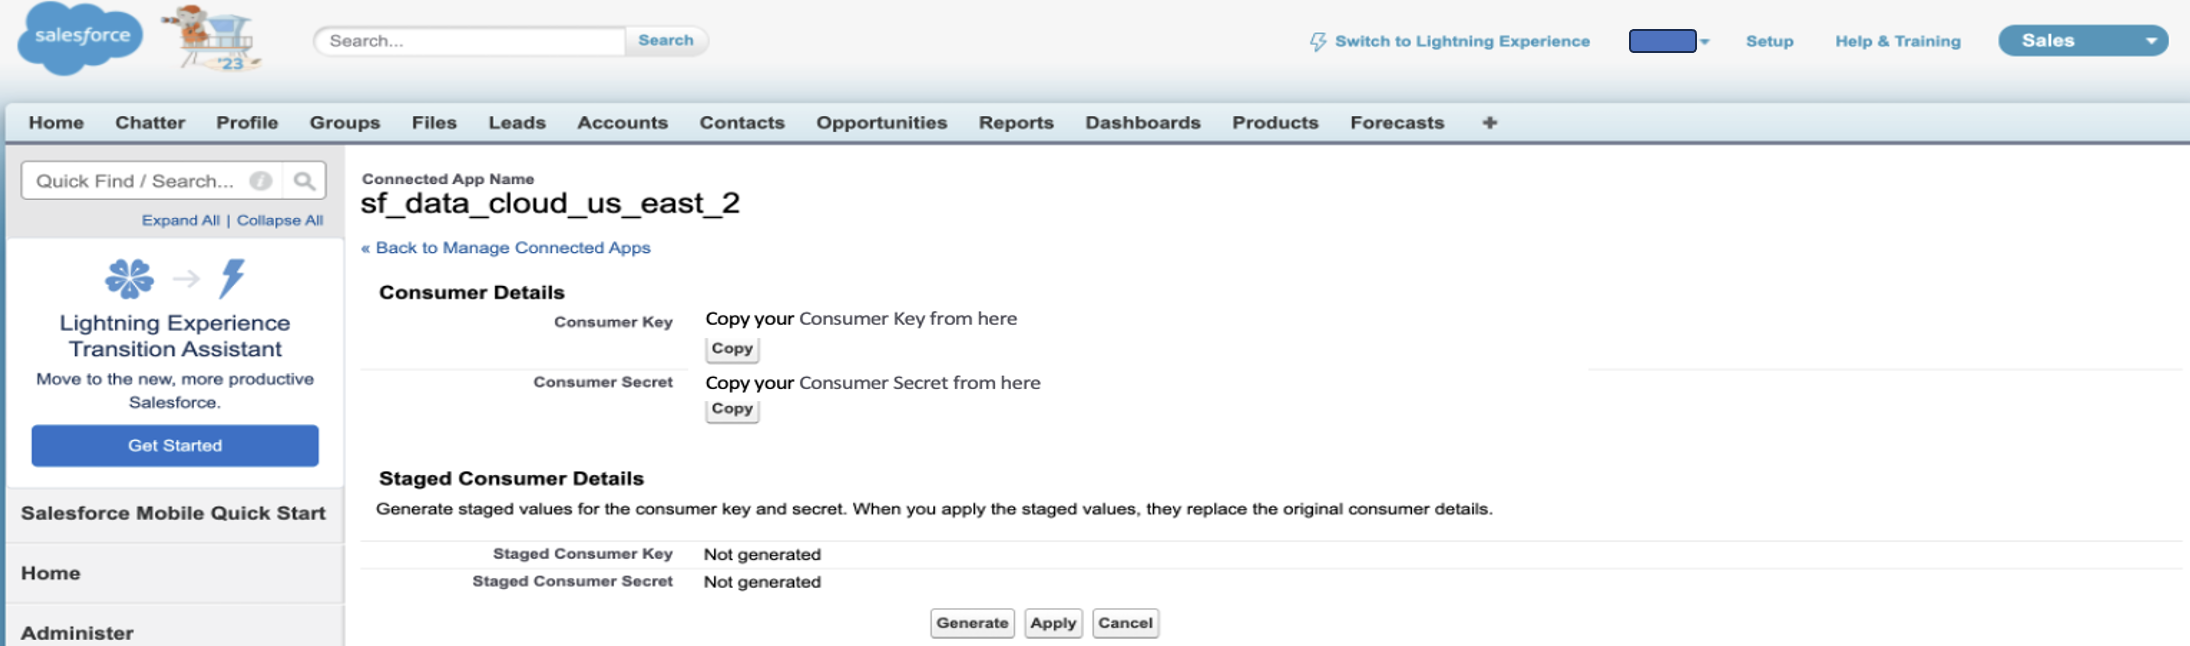Open the Leads tab
Screen dimensions: 2190x646
tap(517, 123)
